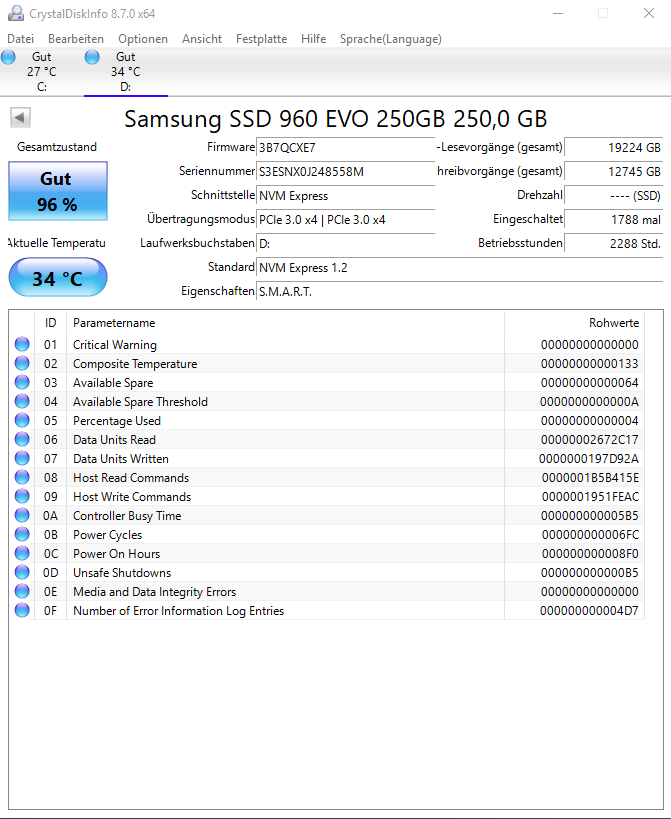Click the ID column header
This screenshot has width=671, height=819.
(x=50, y=323)
